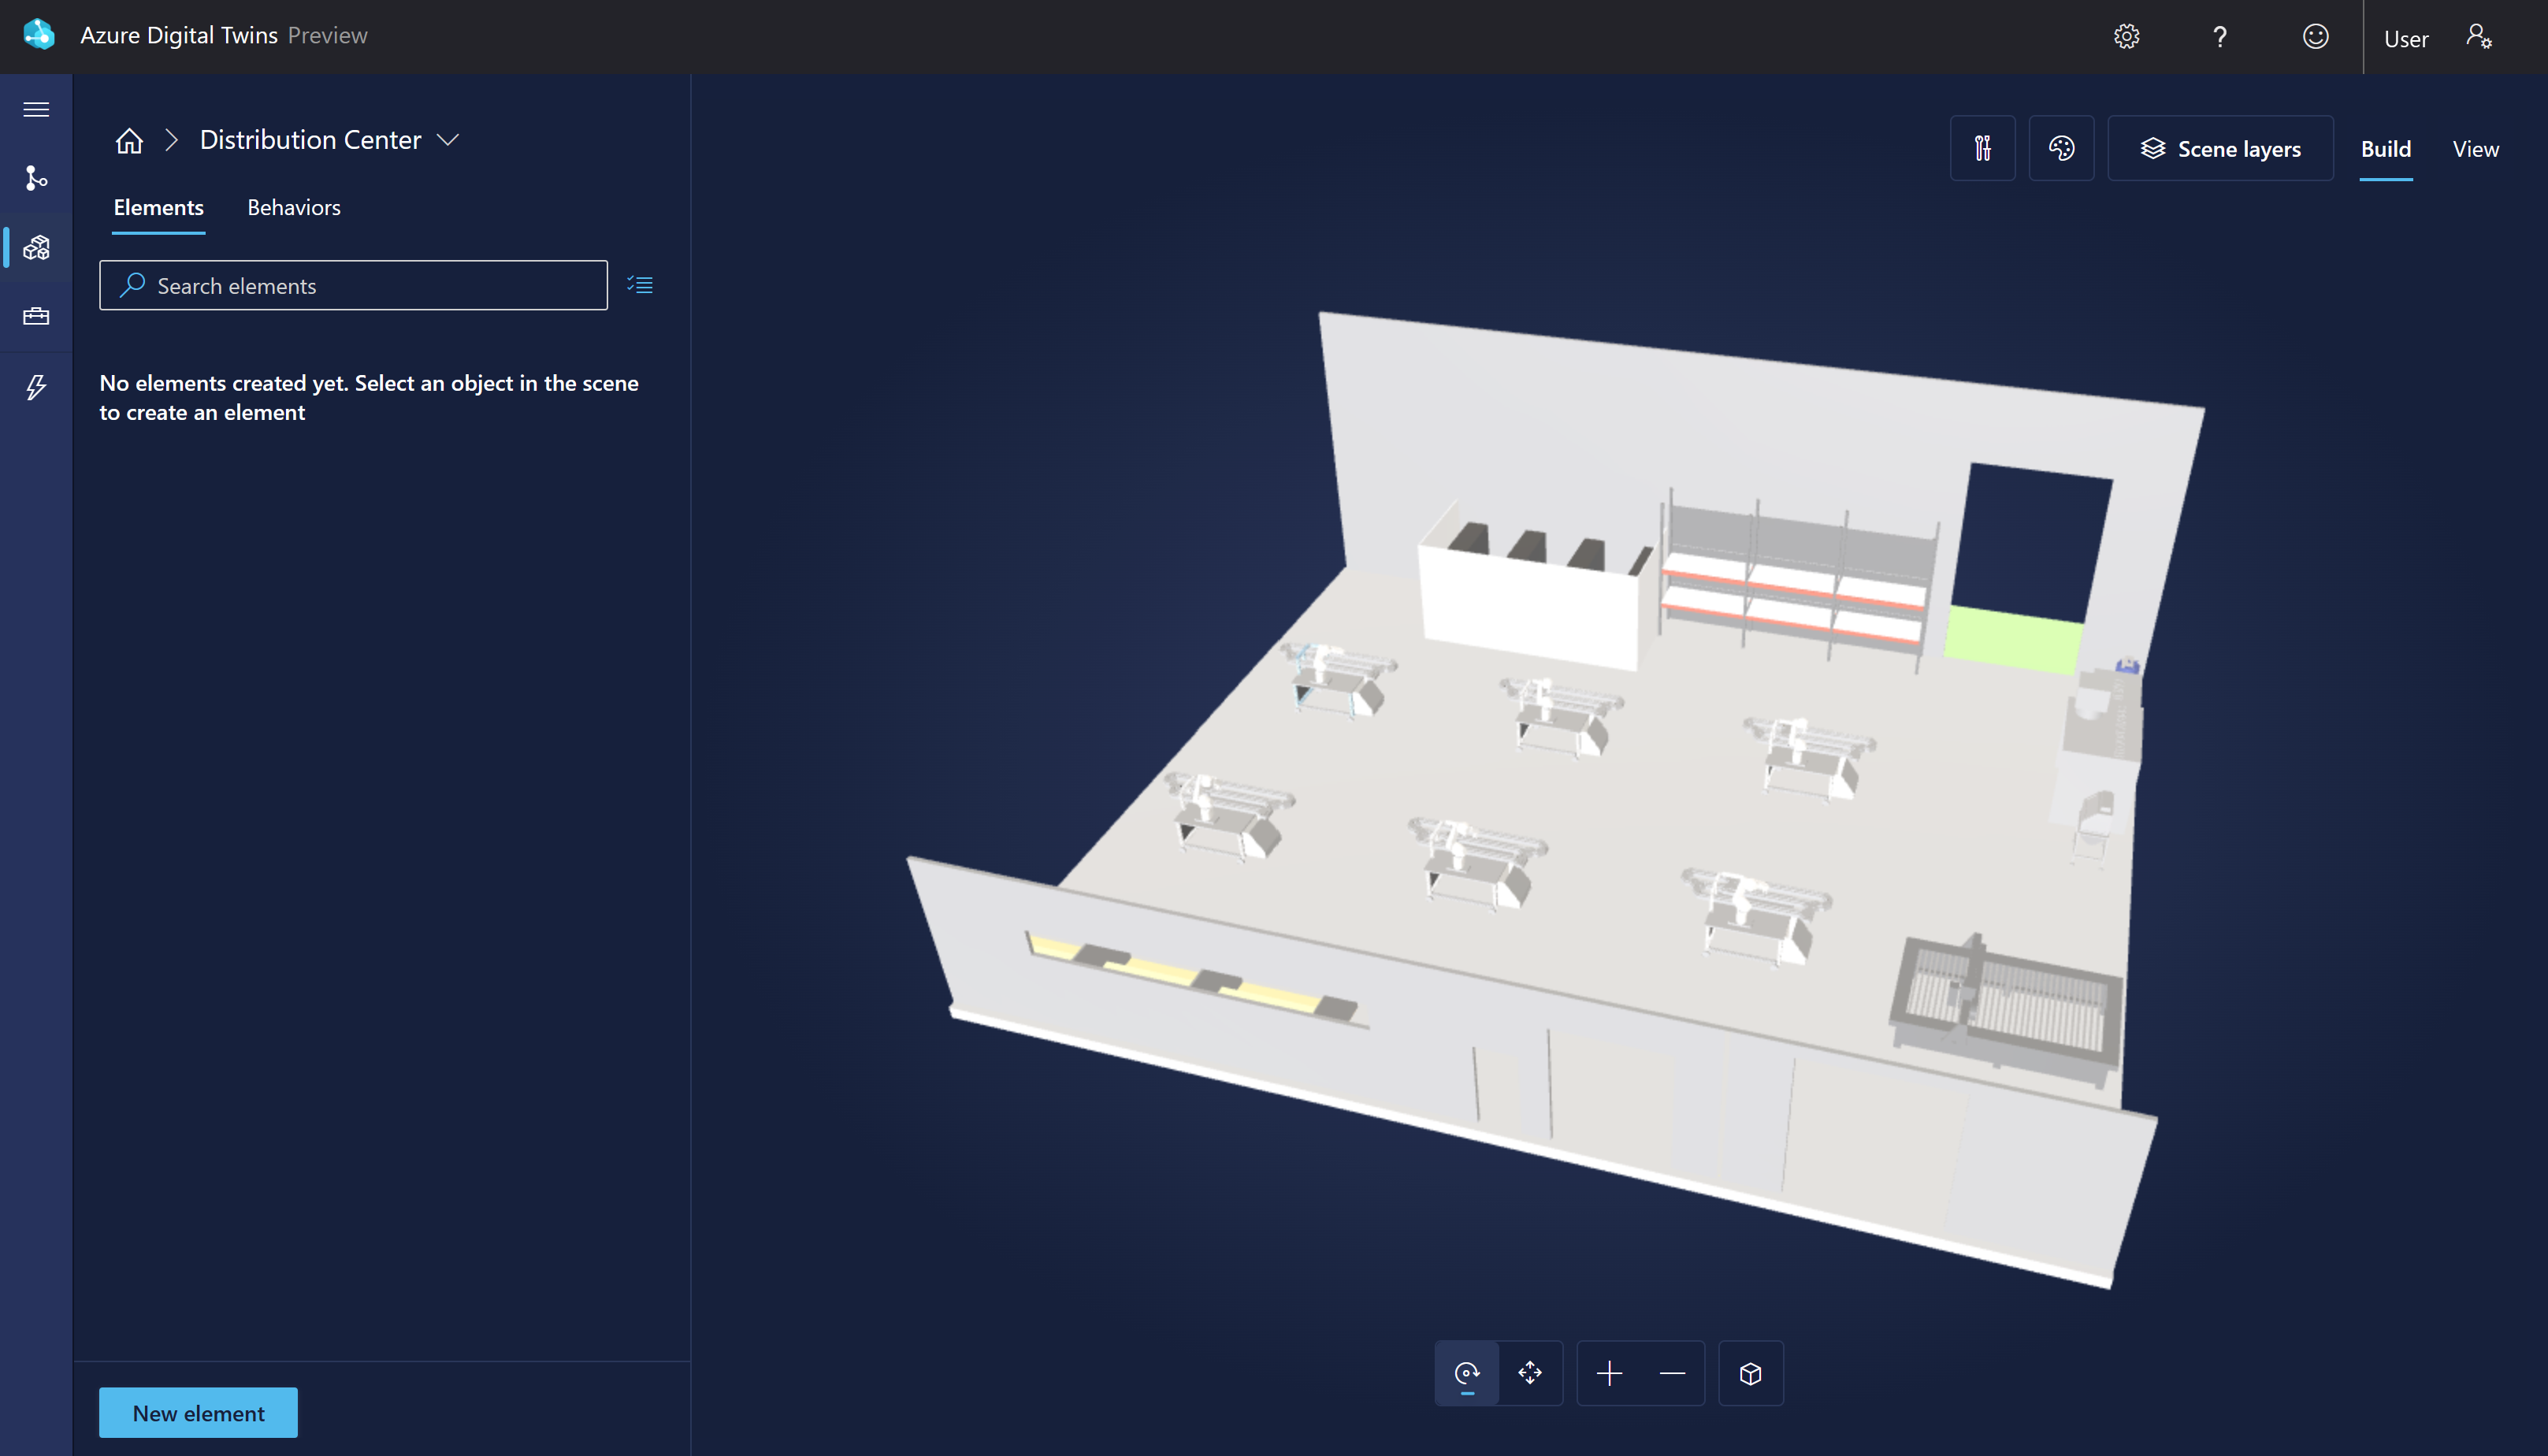Click the help question mark icon
This screenshot has height=1456, width=2548.
click(x=2220, y=36)
